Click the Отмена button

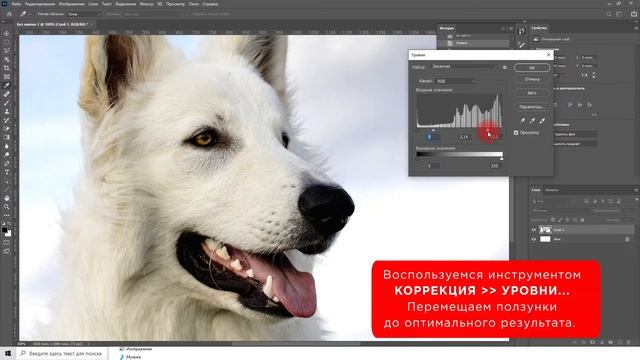click(532, 80)
